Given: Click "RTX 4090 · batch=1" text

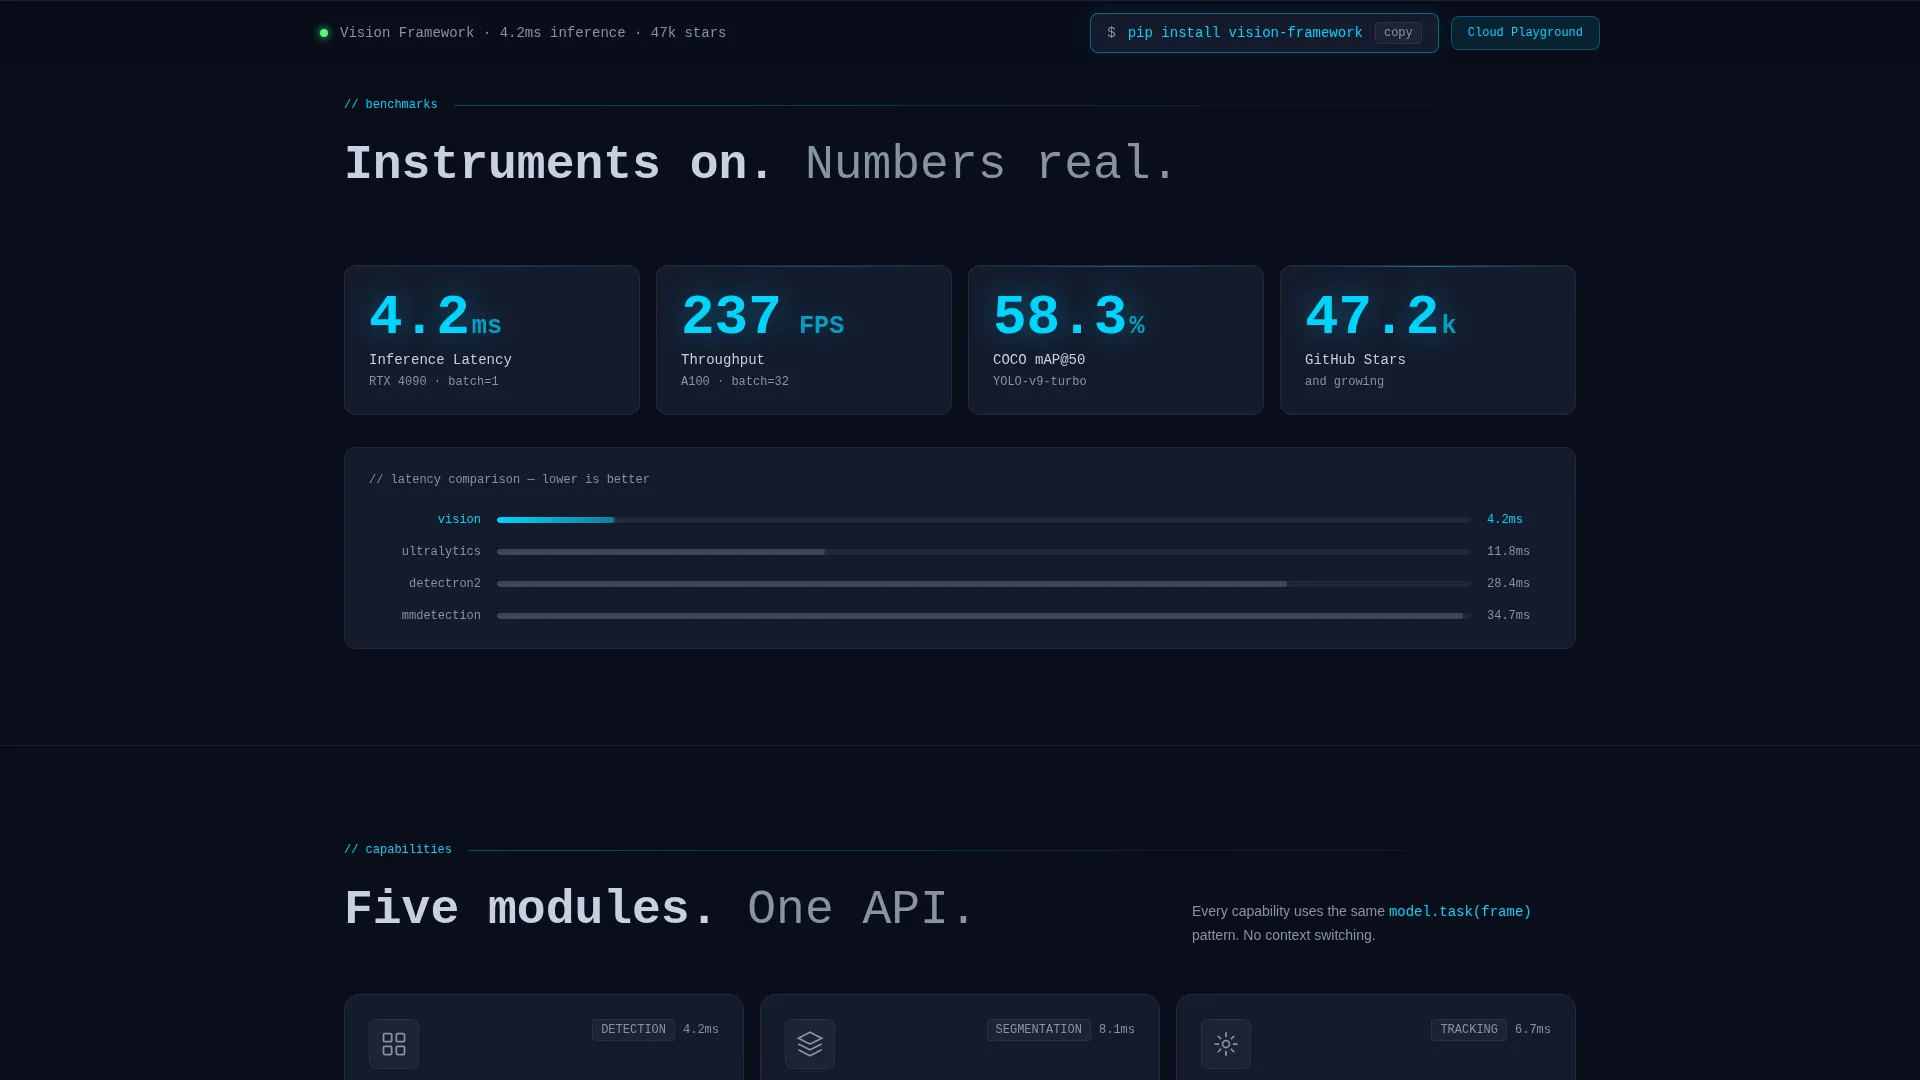Looking at the screenshot, I should coord(434,382).
